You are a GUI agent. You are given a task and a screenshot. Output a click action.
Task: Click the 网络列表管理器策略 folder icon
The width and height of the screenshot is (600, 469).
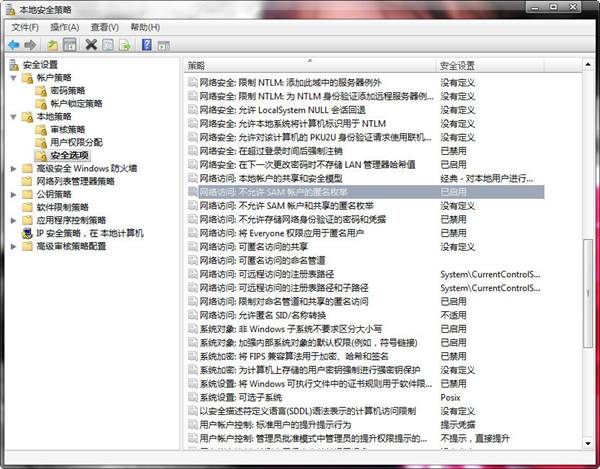[27, 181]
